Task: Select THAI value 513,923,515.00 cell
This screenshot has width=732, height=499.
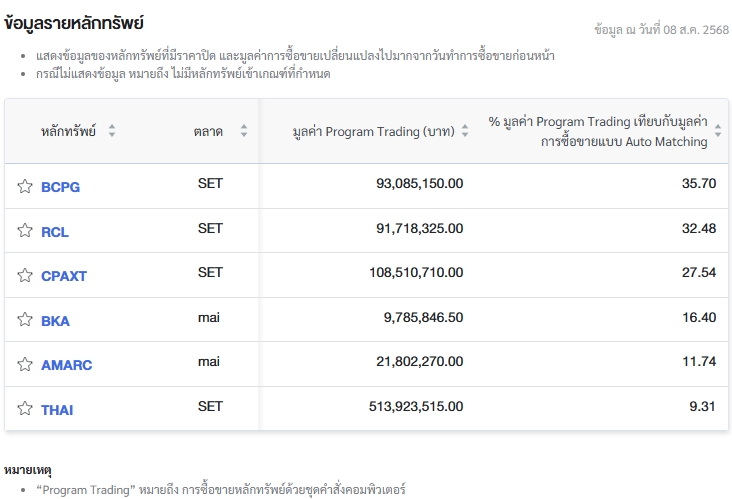Action: 416,407
